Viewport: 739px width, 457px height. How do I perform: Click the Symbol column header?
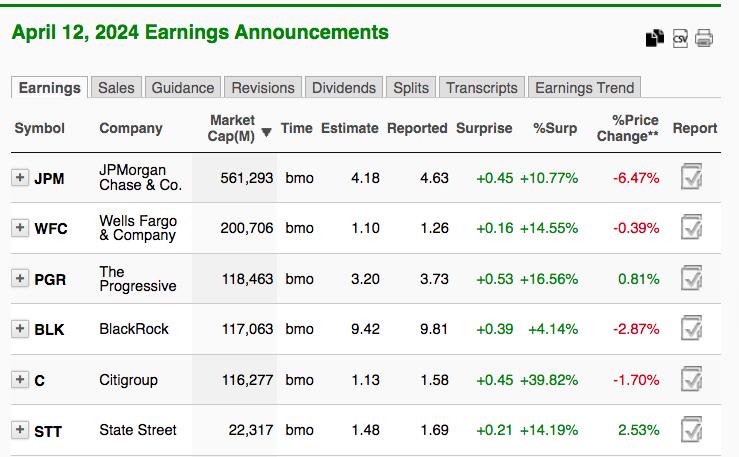(x=39, y=128)
